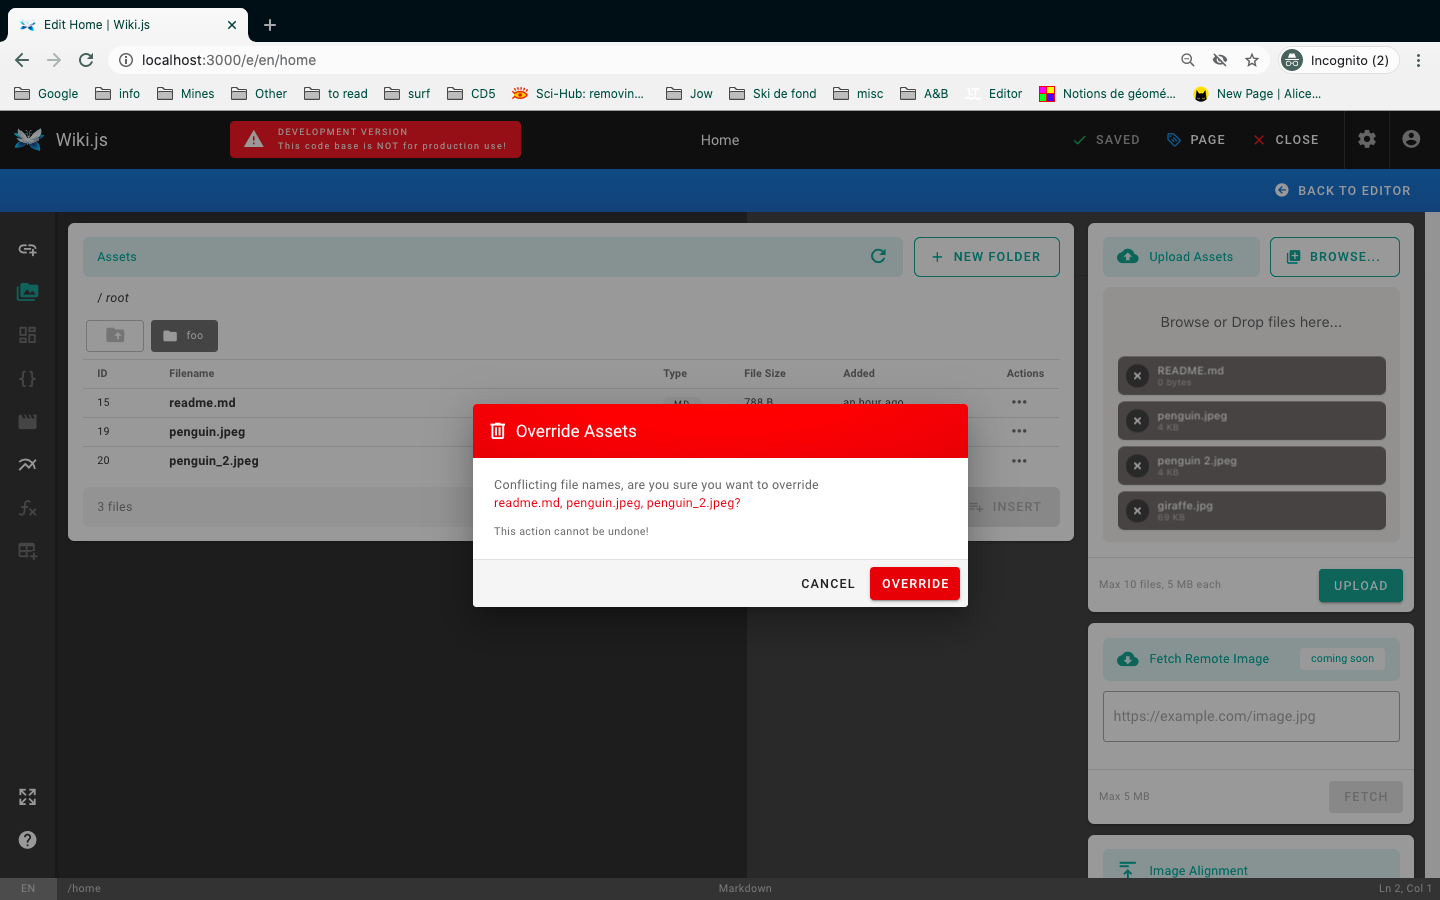Click the INSERT asset button
The image size is (1440, 900).
(x=1006, y=507)
